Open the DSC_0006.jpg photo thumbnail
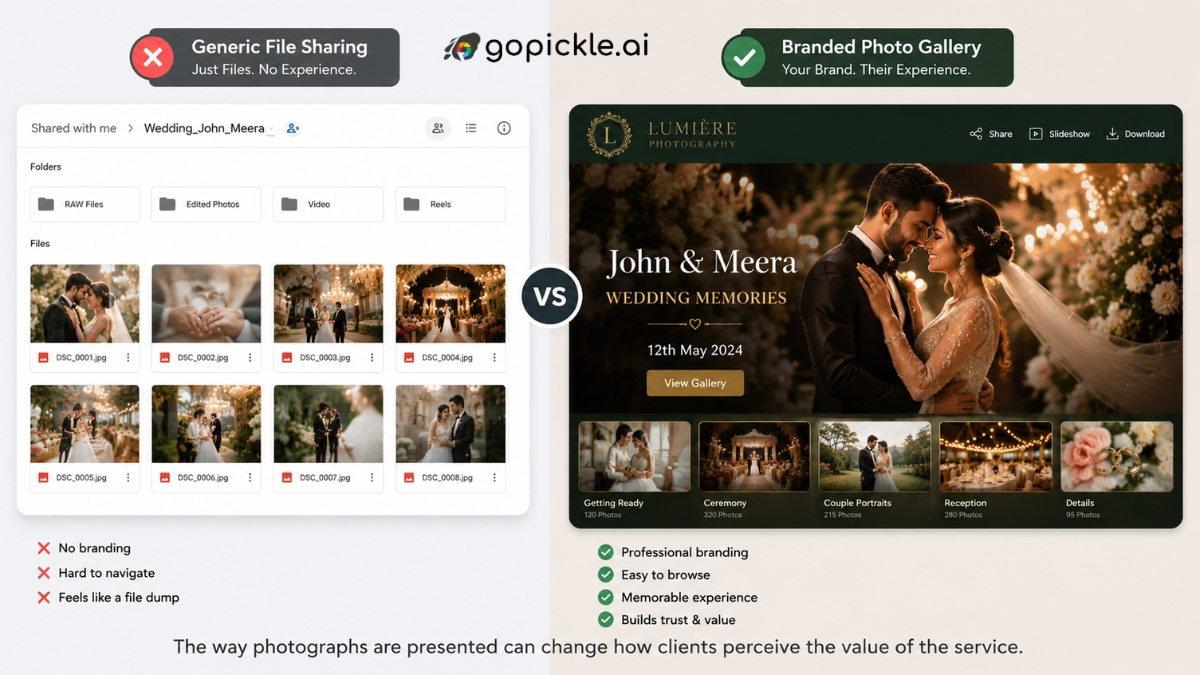The height and width of the screenshot is (675, 1200). tap(206, 424)
